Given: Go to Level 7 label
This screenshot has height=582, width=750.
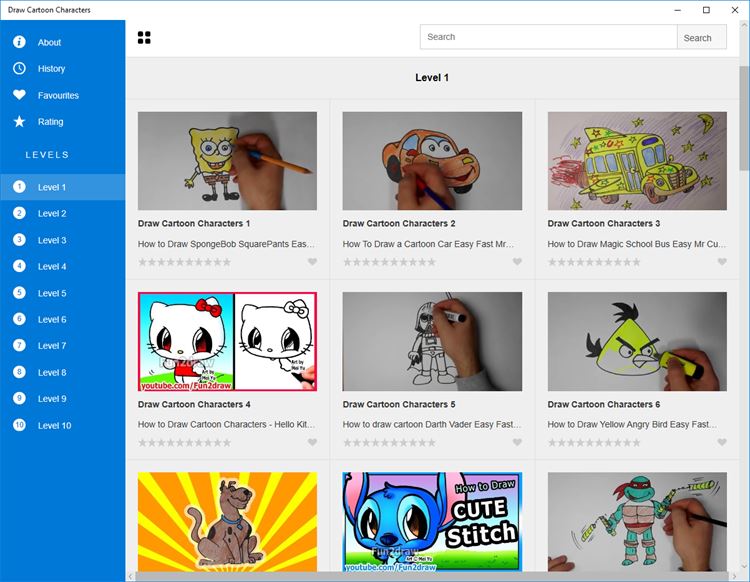Looking at the screenshot, I should pyautogui.click(x=52, y=346).
